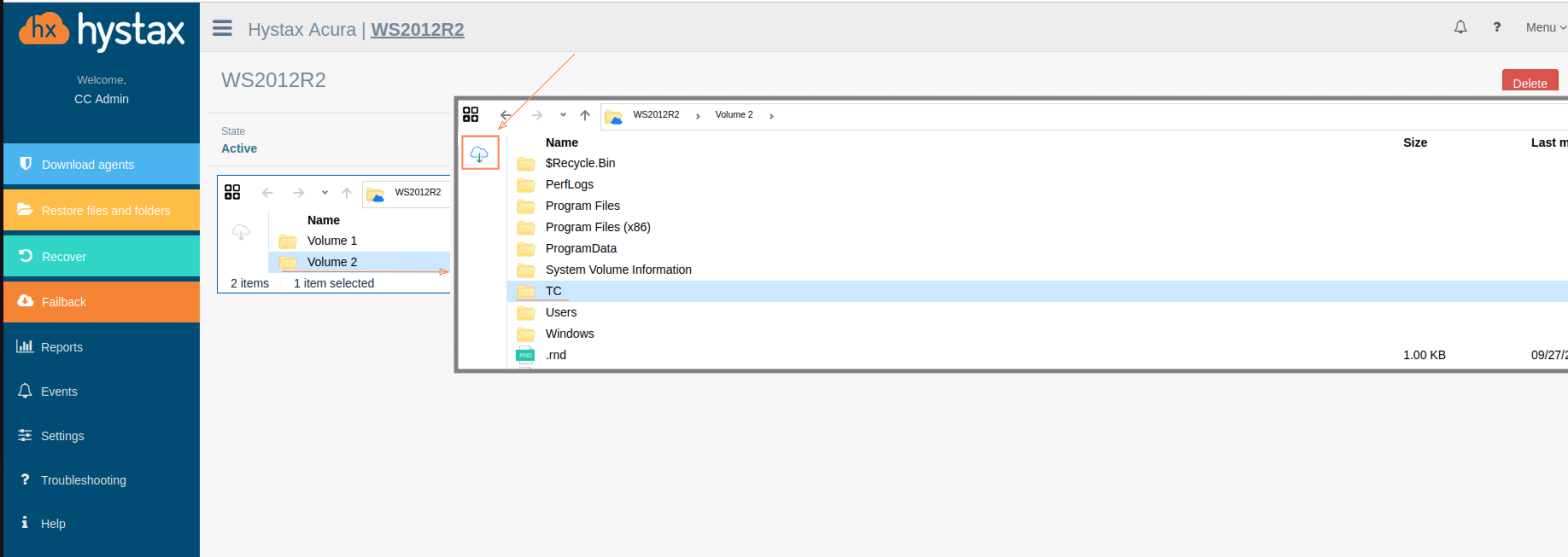Select the Users folder
Viewport: 1568px width, 557px height.
(x=1037, y=312)
